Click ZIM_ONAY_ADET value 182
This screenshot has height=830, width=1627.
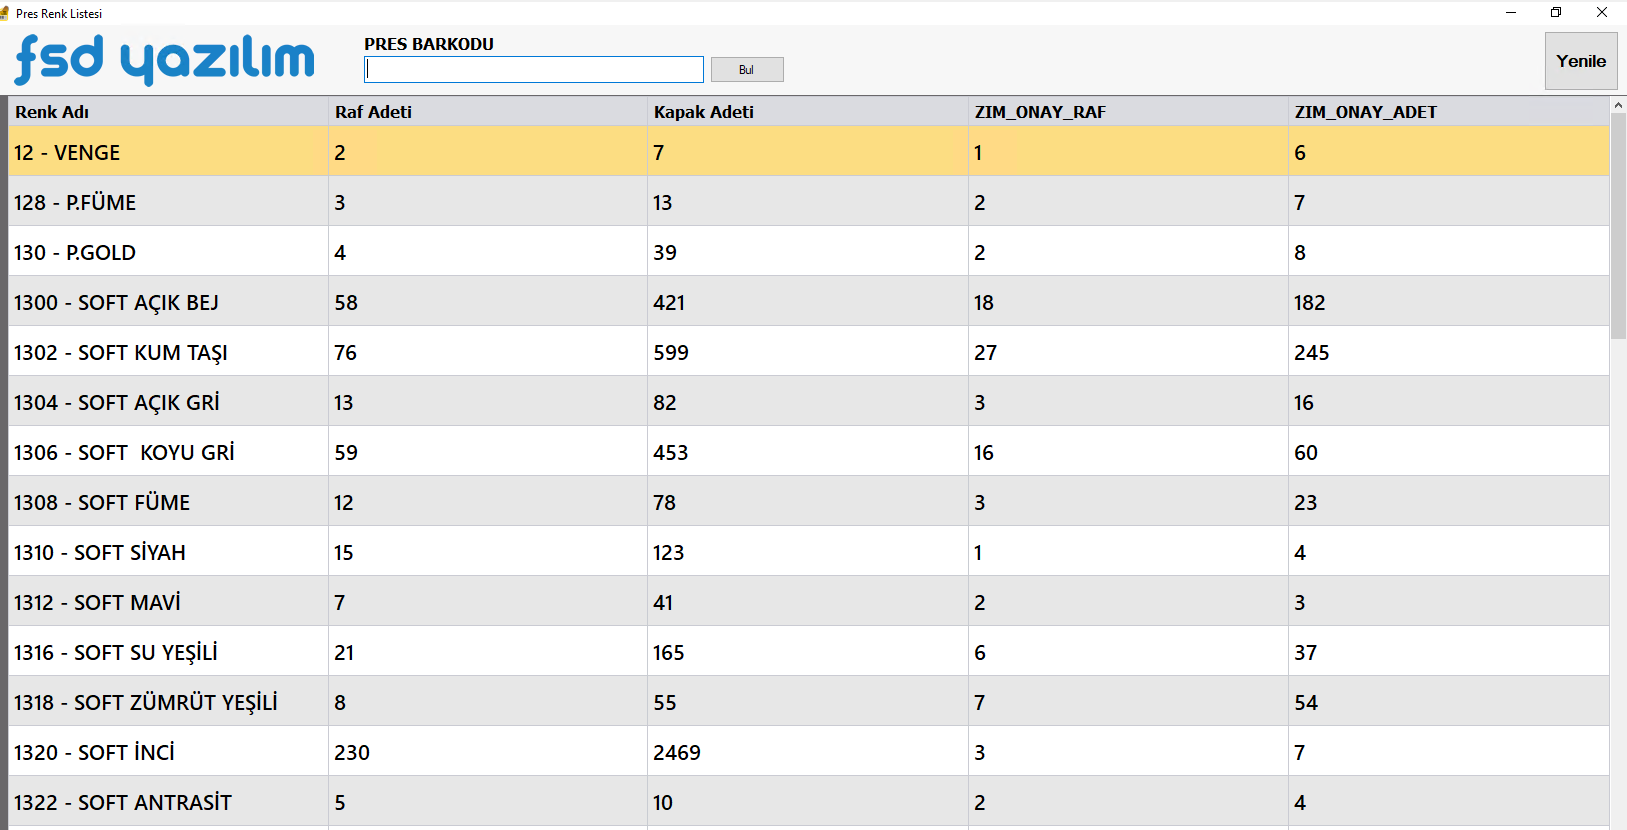click(1309, 303)
